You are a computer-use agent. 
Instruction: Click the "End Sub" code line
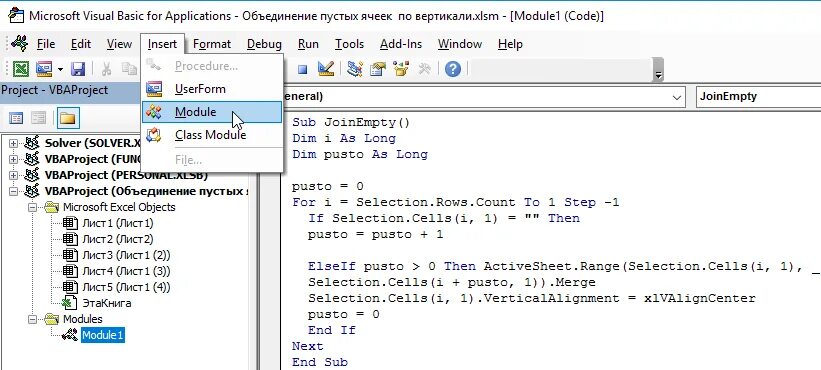(320, 362)
